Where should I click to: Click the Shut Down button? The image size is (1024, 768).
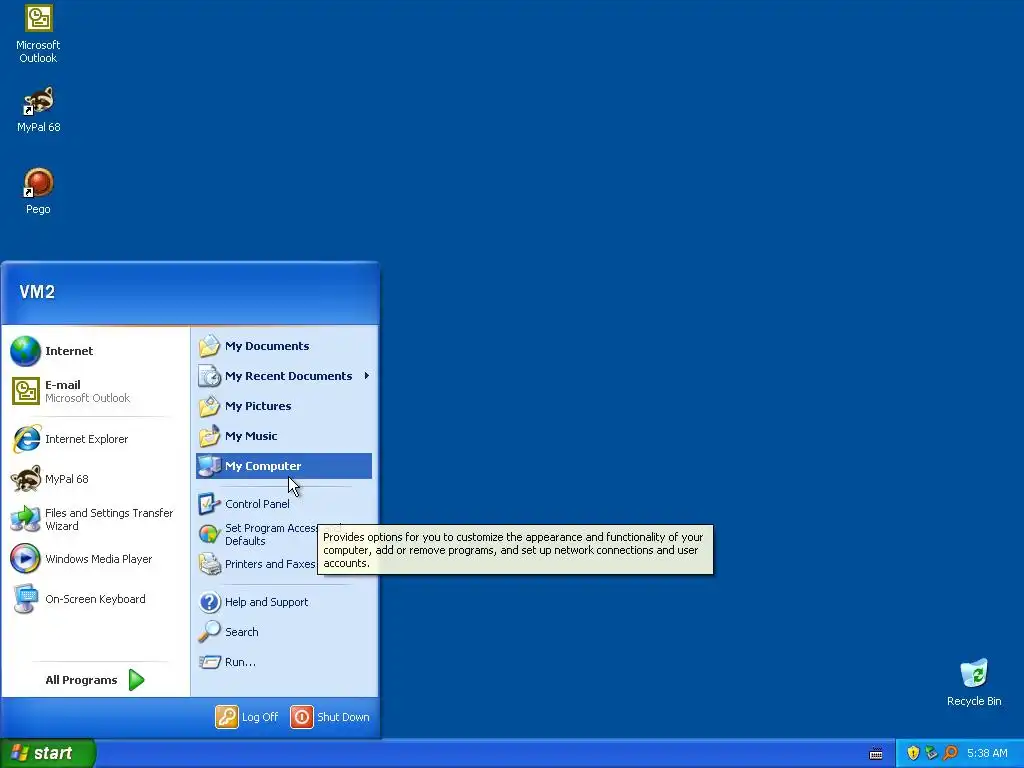click(x=330, y=717)
